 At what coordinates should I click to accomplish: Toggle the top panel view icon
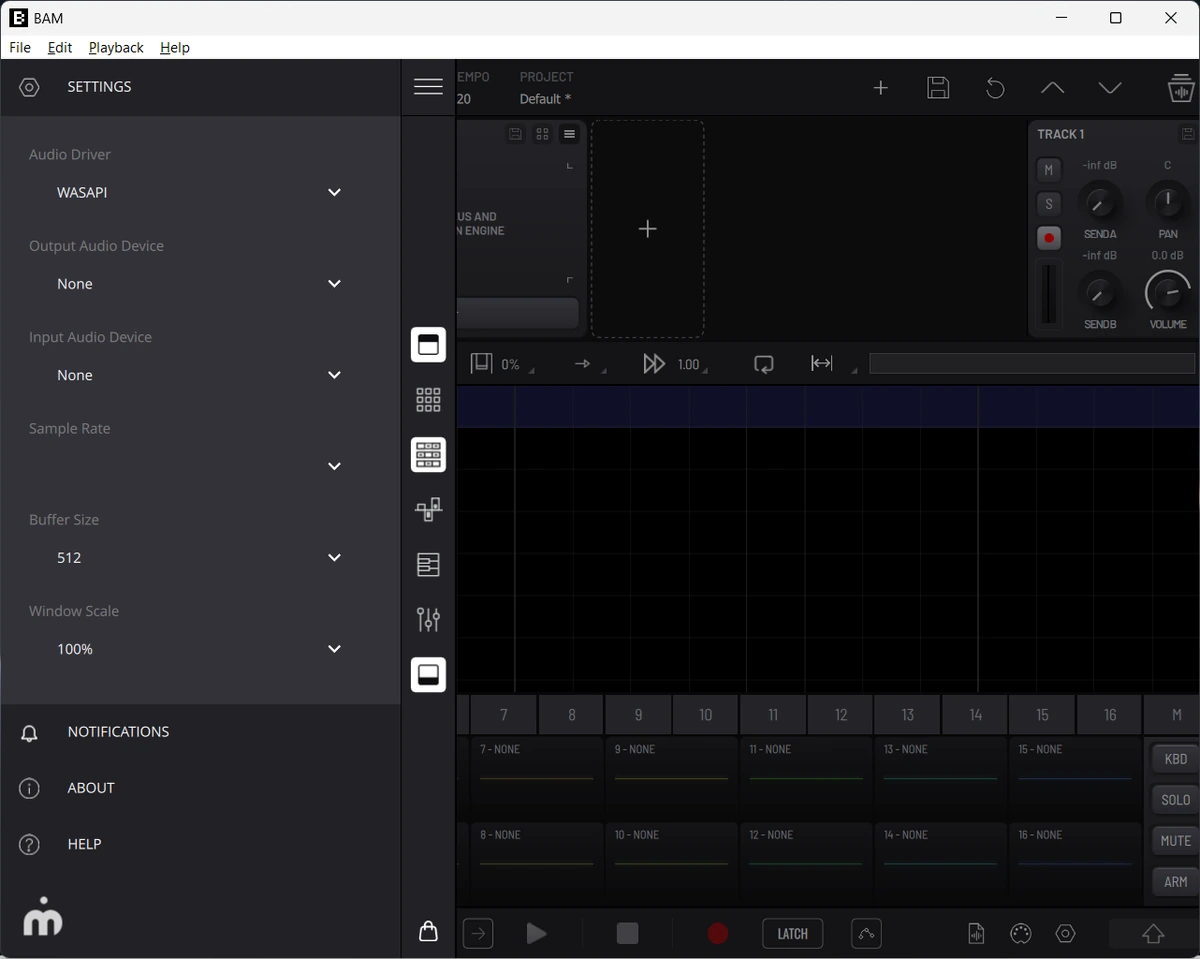point(428,345)
